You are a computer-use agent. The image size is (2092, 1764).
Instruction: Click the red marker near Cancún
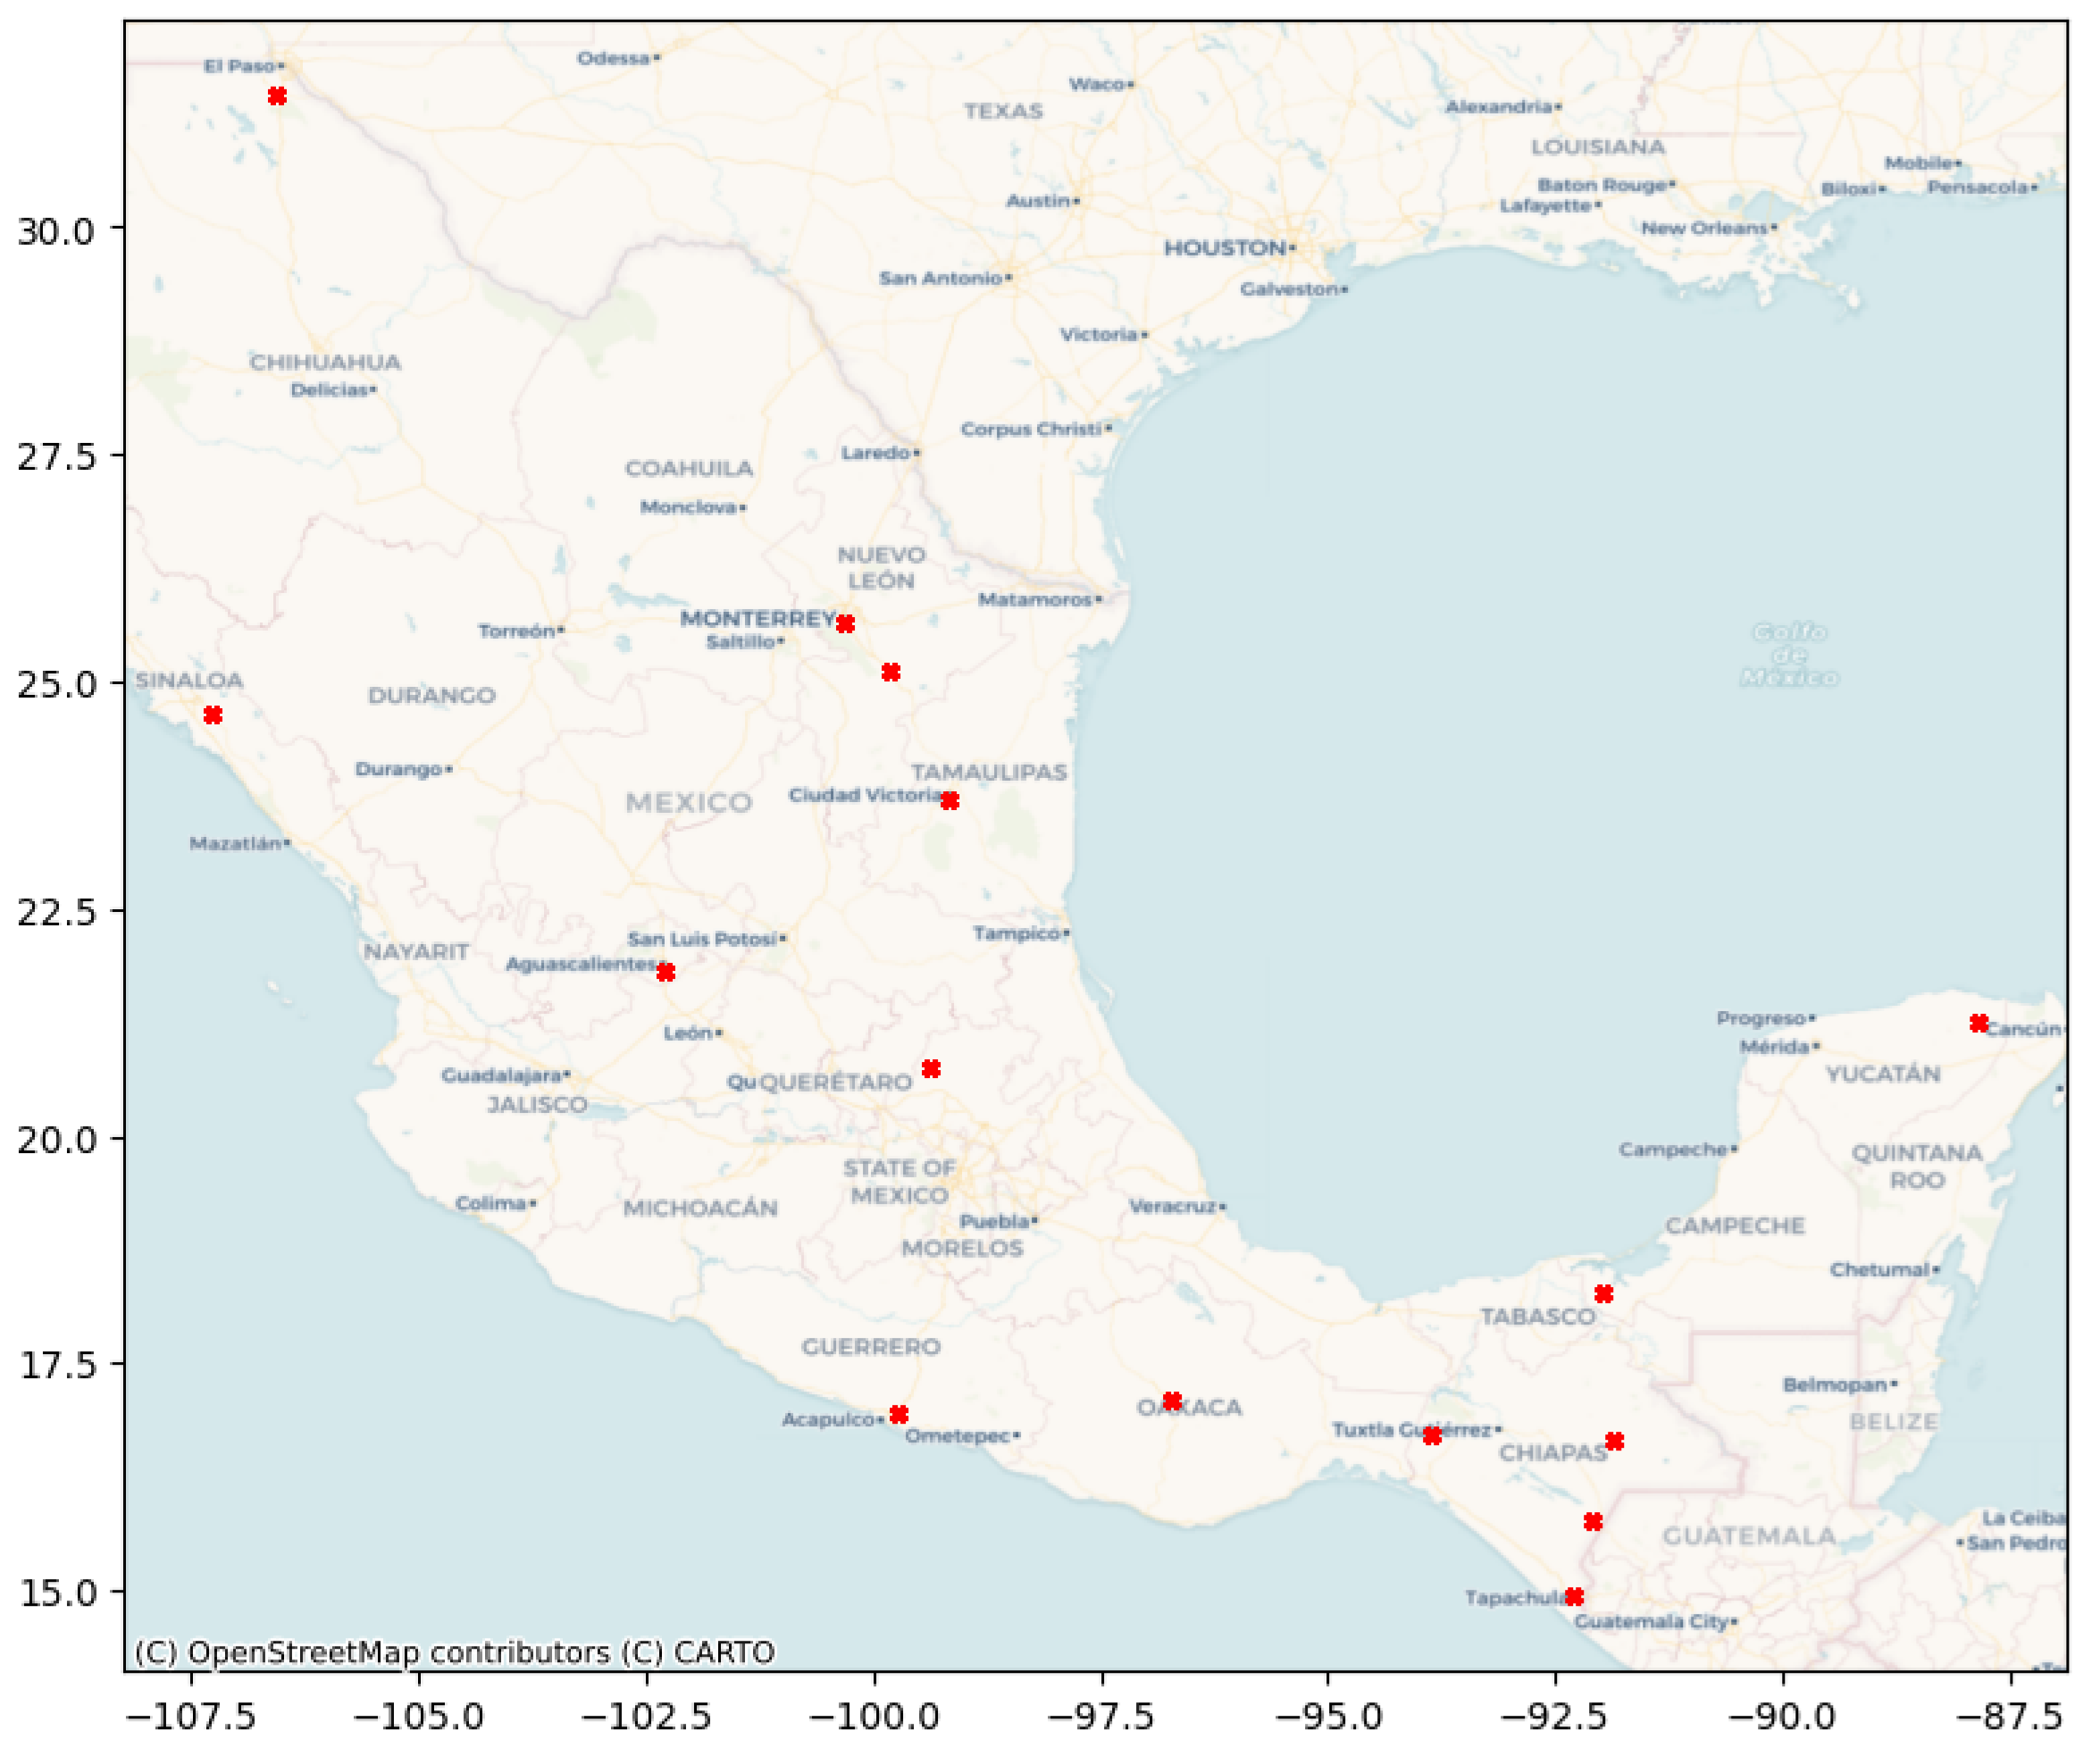coord(1978,1023)
